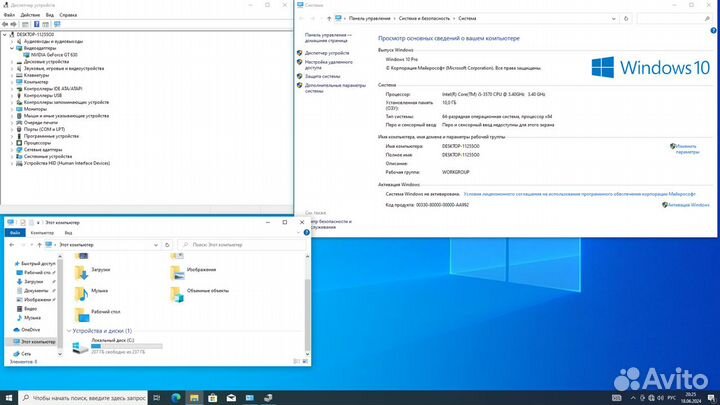This screenshot has height=405, width=720.
Task: Click the Изменить параметры link
Action: (x=686, y=149)
